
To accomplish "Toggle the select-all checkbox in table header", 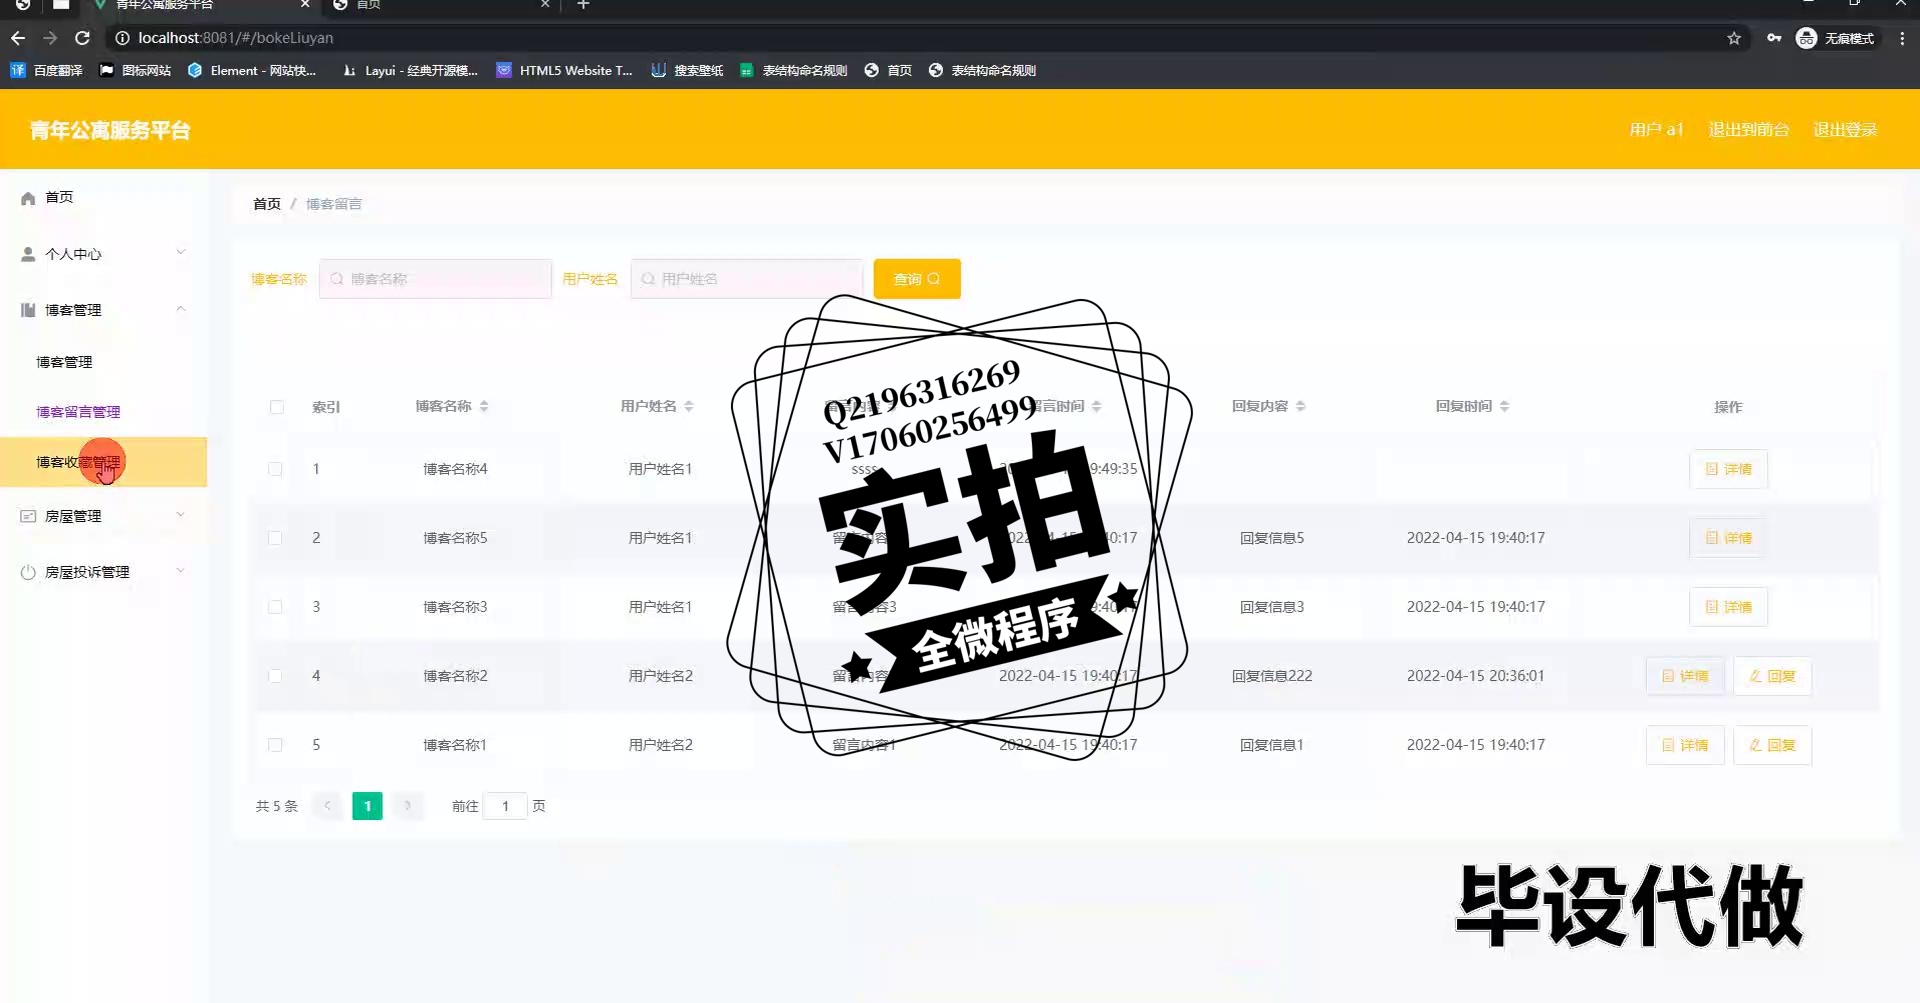I will pos(277,407).
